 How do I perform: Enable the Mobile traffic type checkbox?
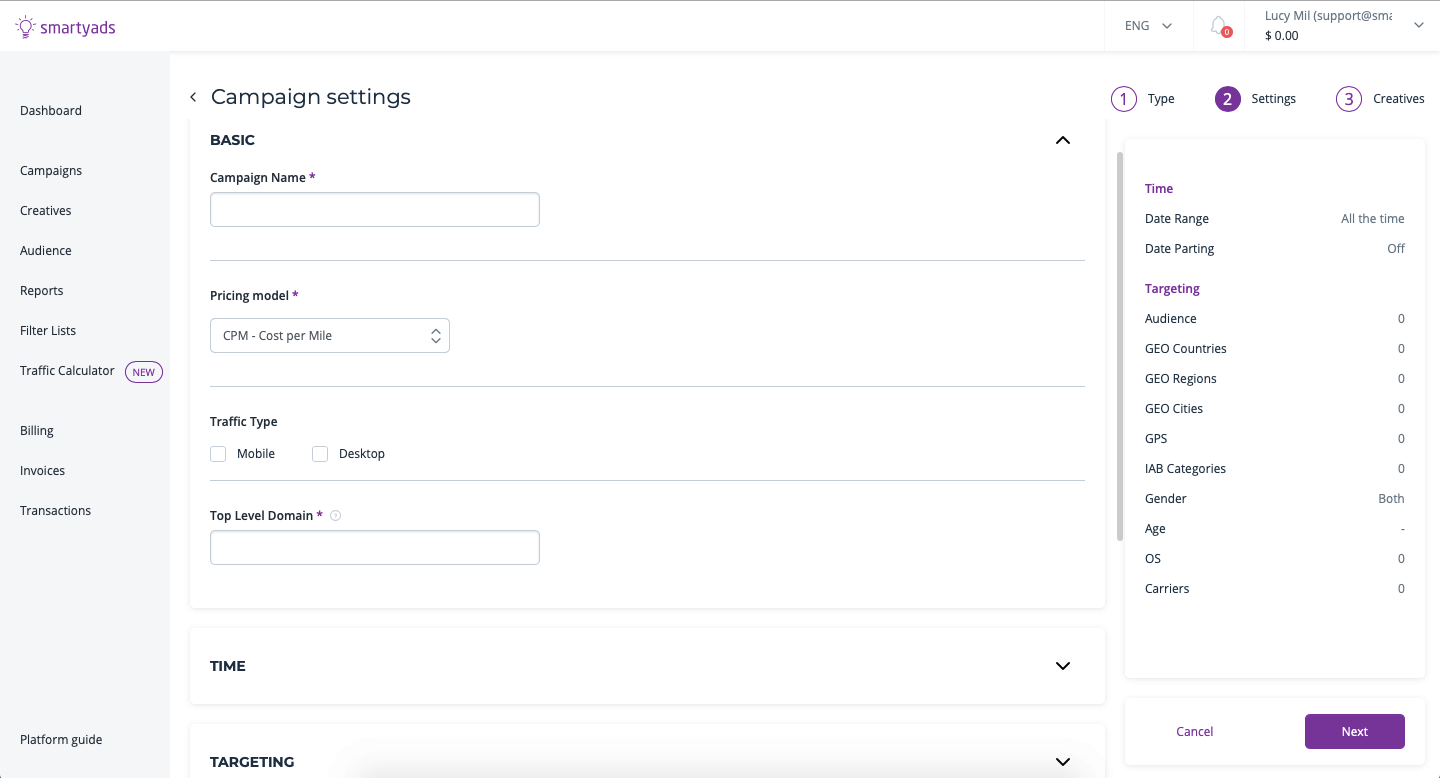pyautogui.click(x=218, y=454)
